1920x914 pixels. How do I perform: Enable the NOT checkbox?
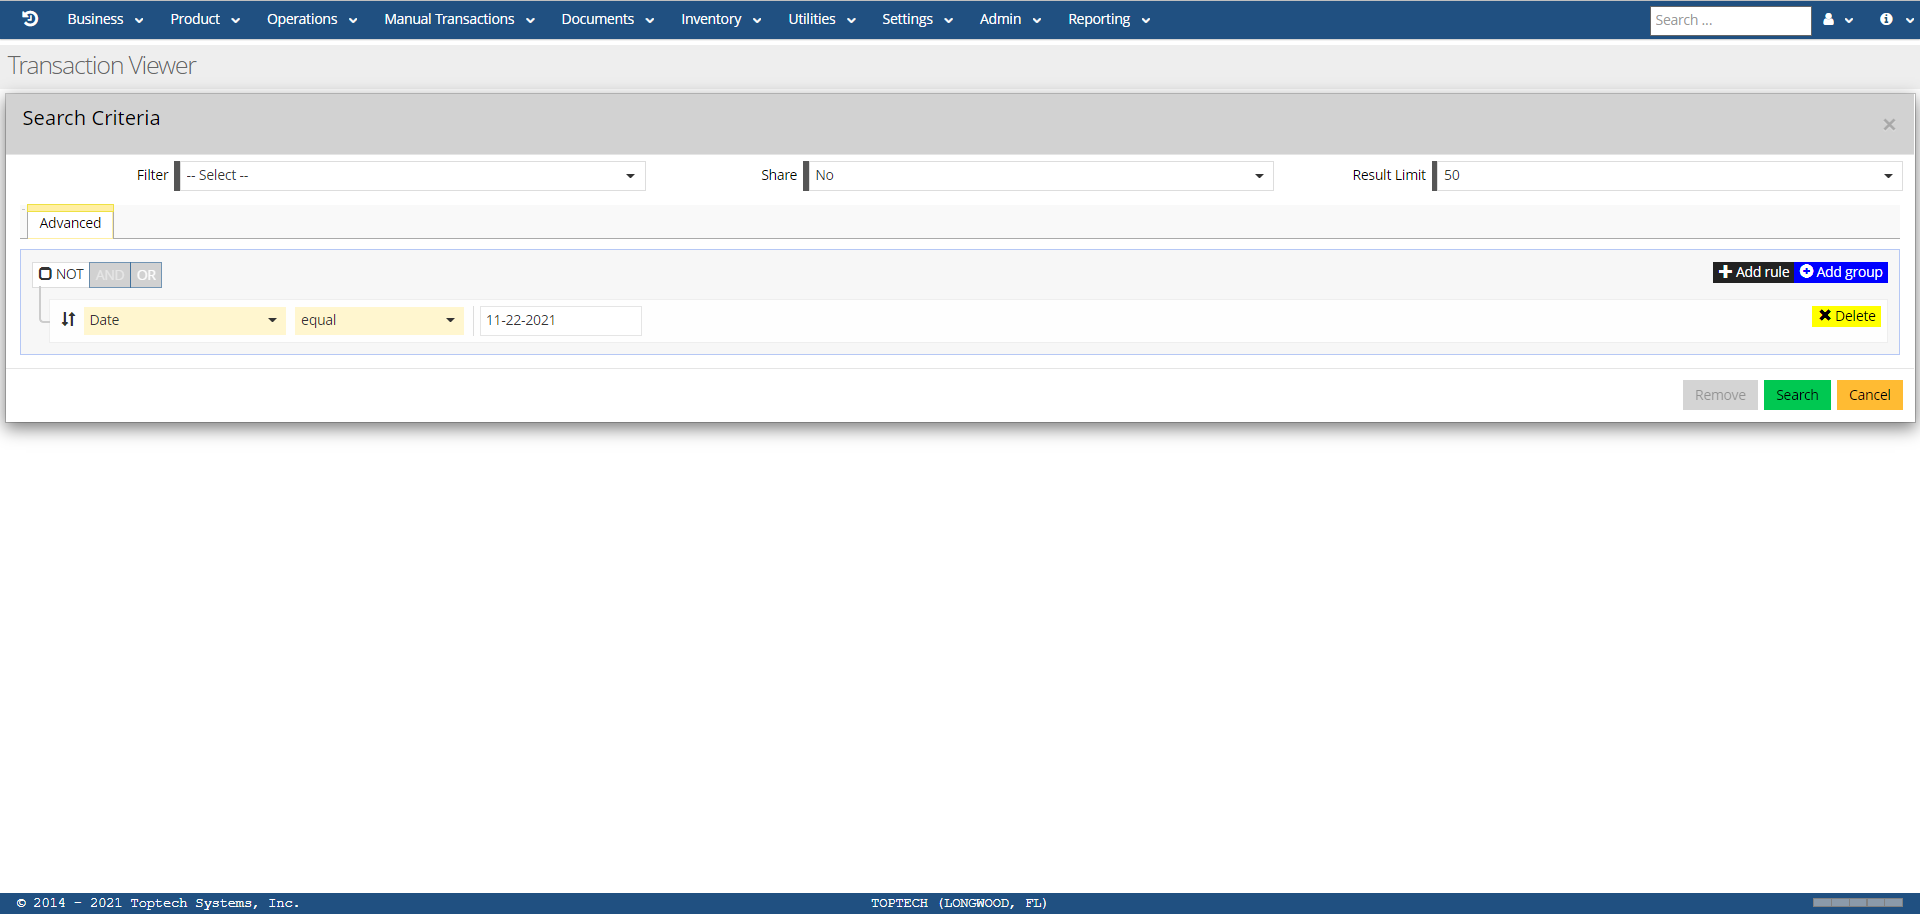tap(45, 274)
